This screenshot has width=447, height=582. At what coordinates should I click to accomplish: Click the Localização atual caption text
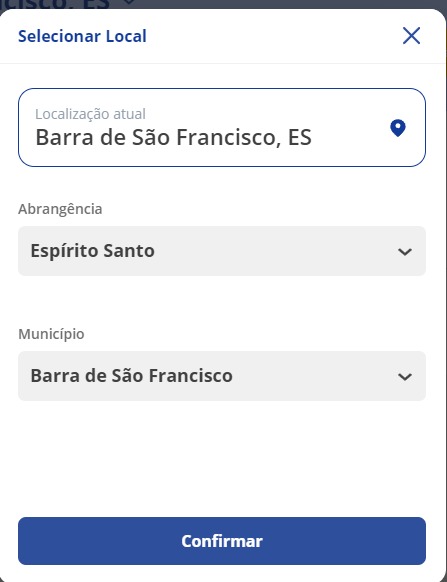point(90,114)
